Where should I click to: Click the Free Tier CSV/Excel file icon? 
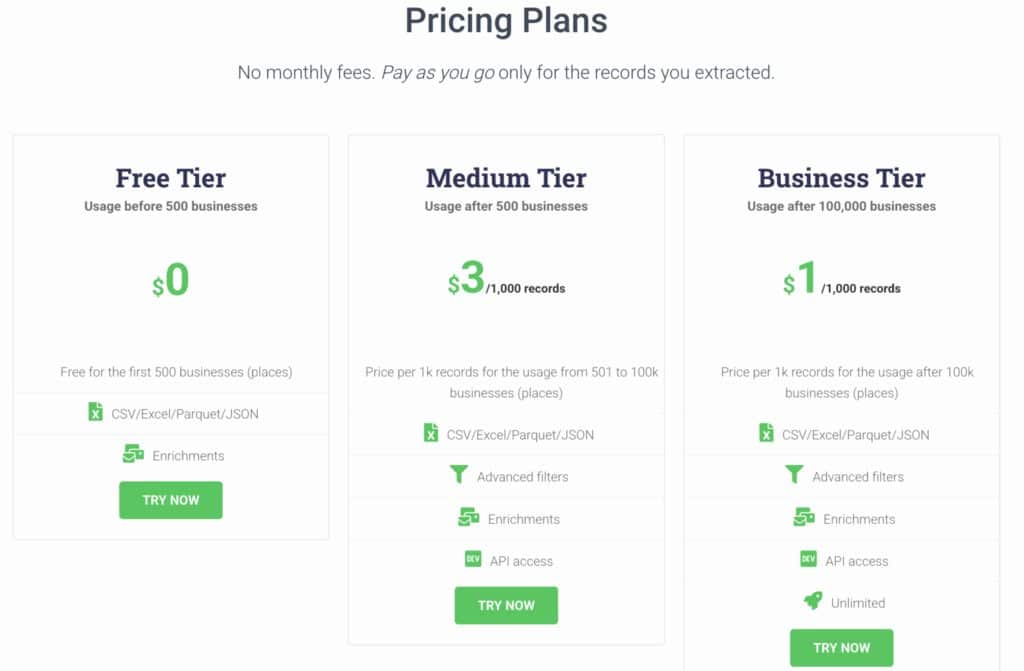[95, 412]
